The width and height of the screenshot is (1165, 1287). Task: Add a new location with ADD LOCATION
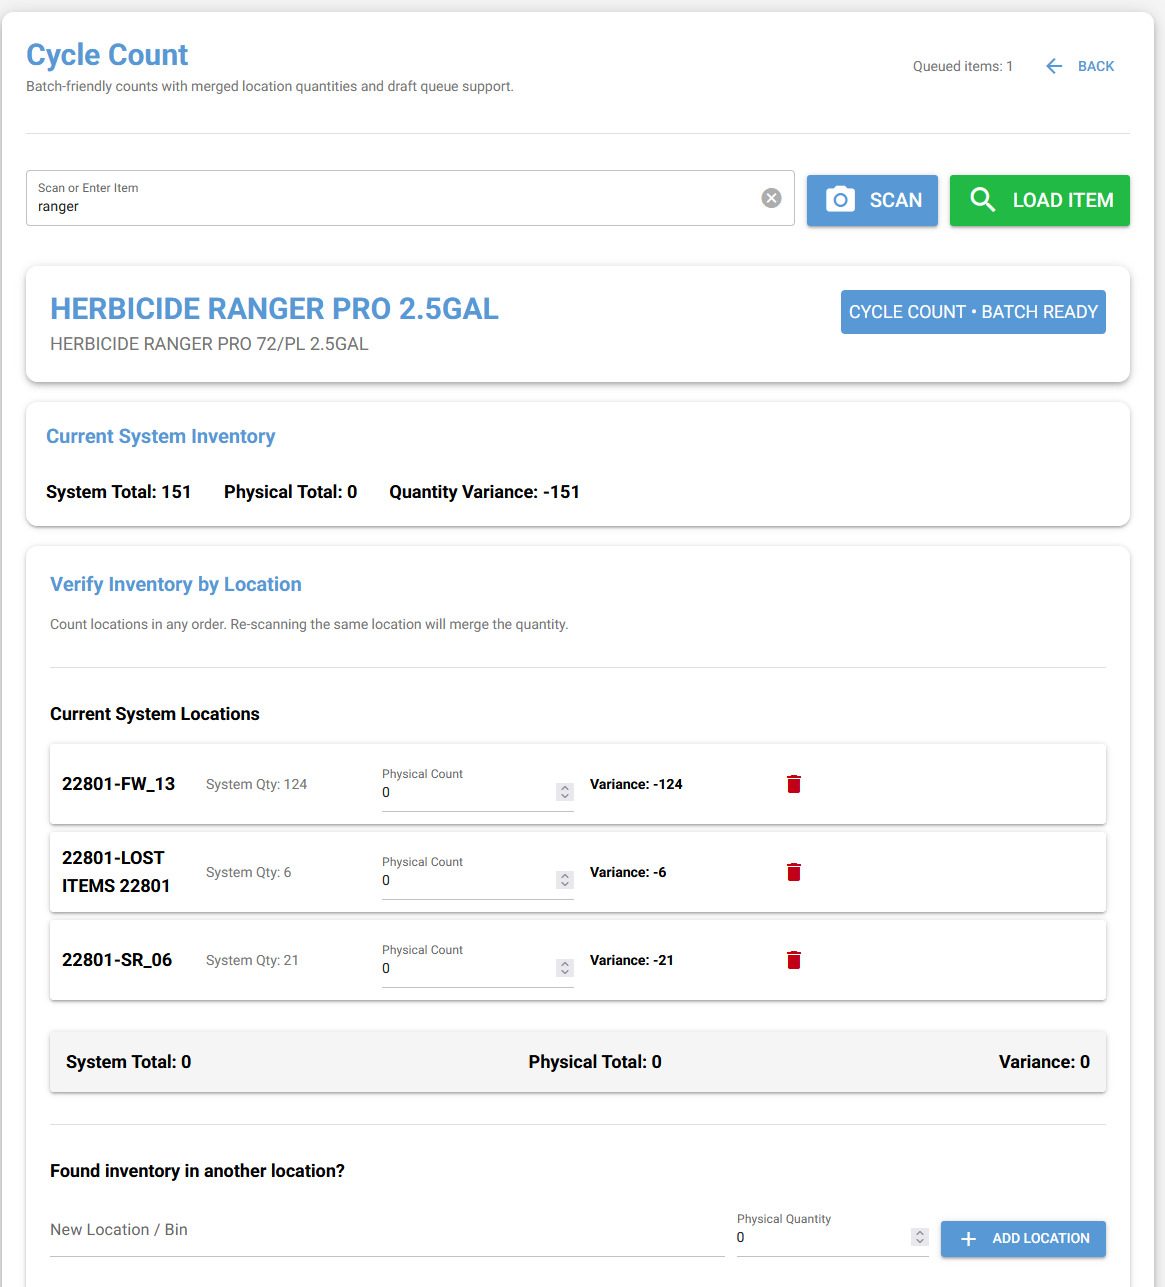[1023, 1238]
